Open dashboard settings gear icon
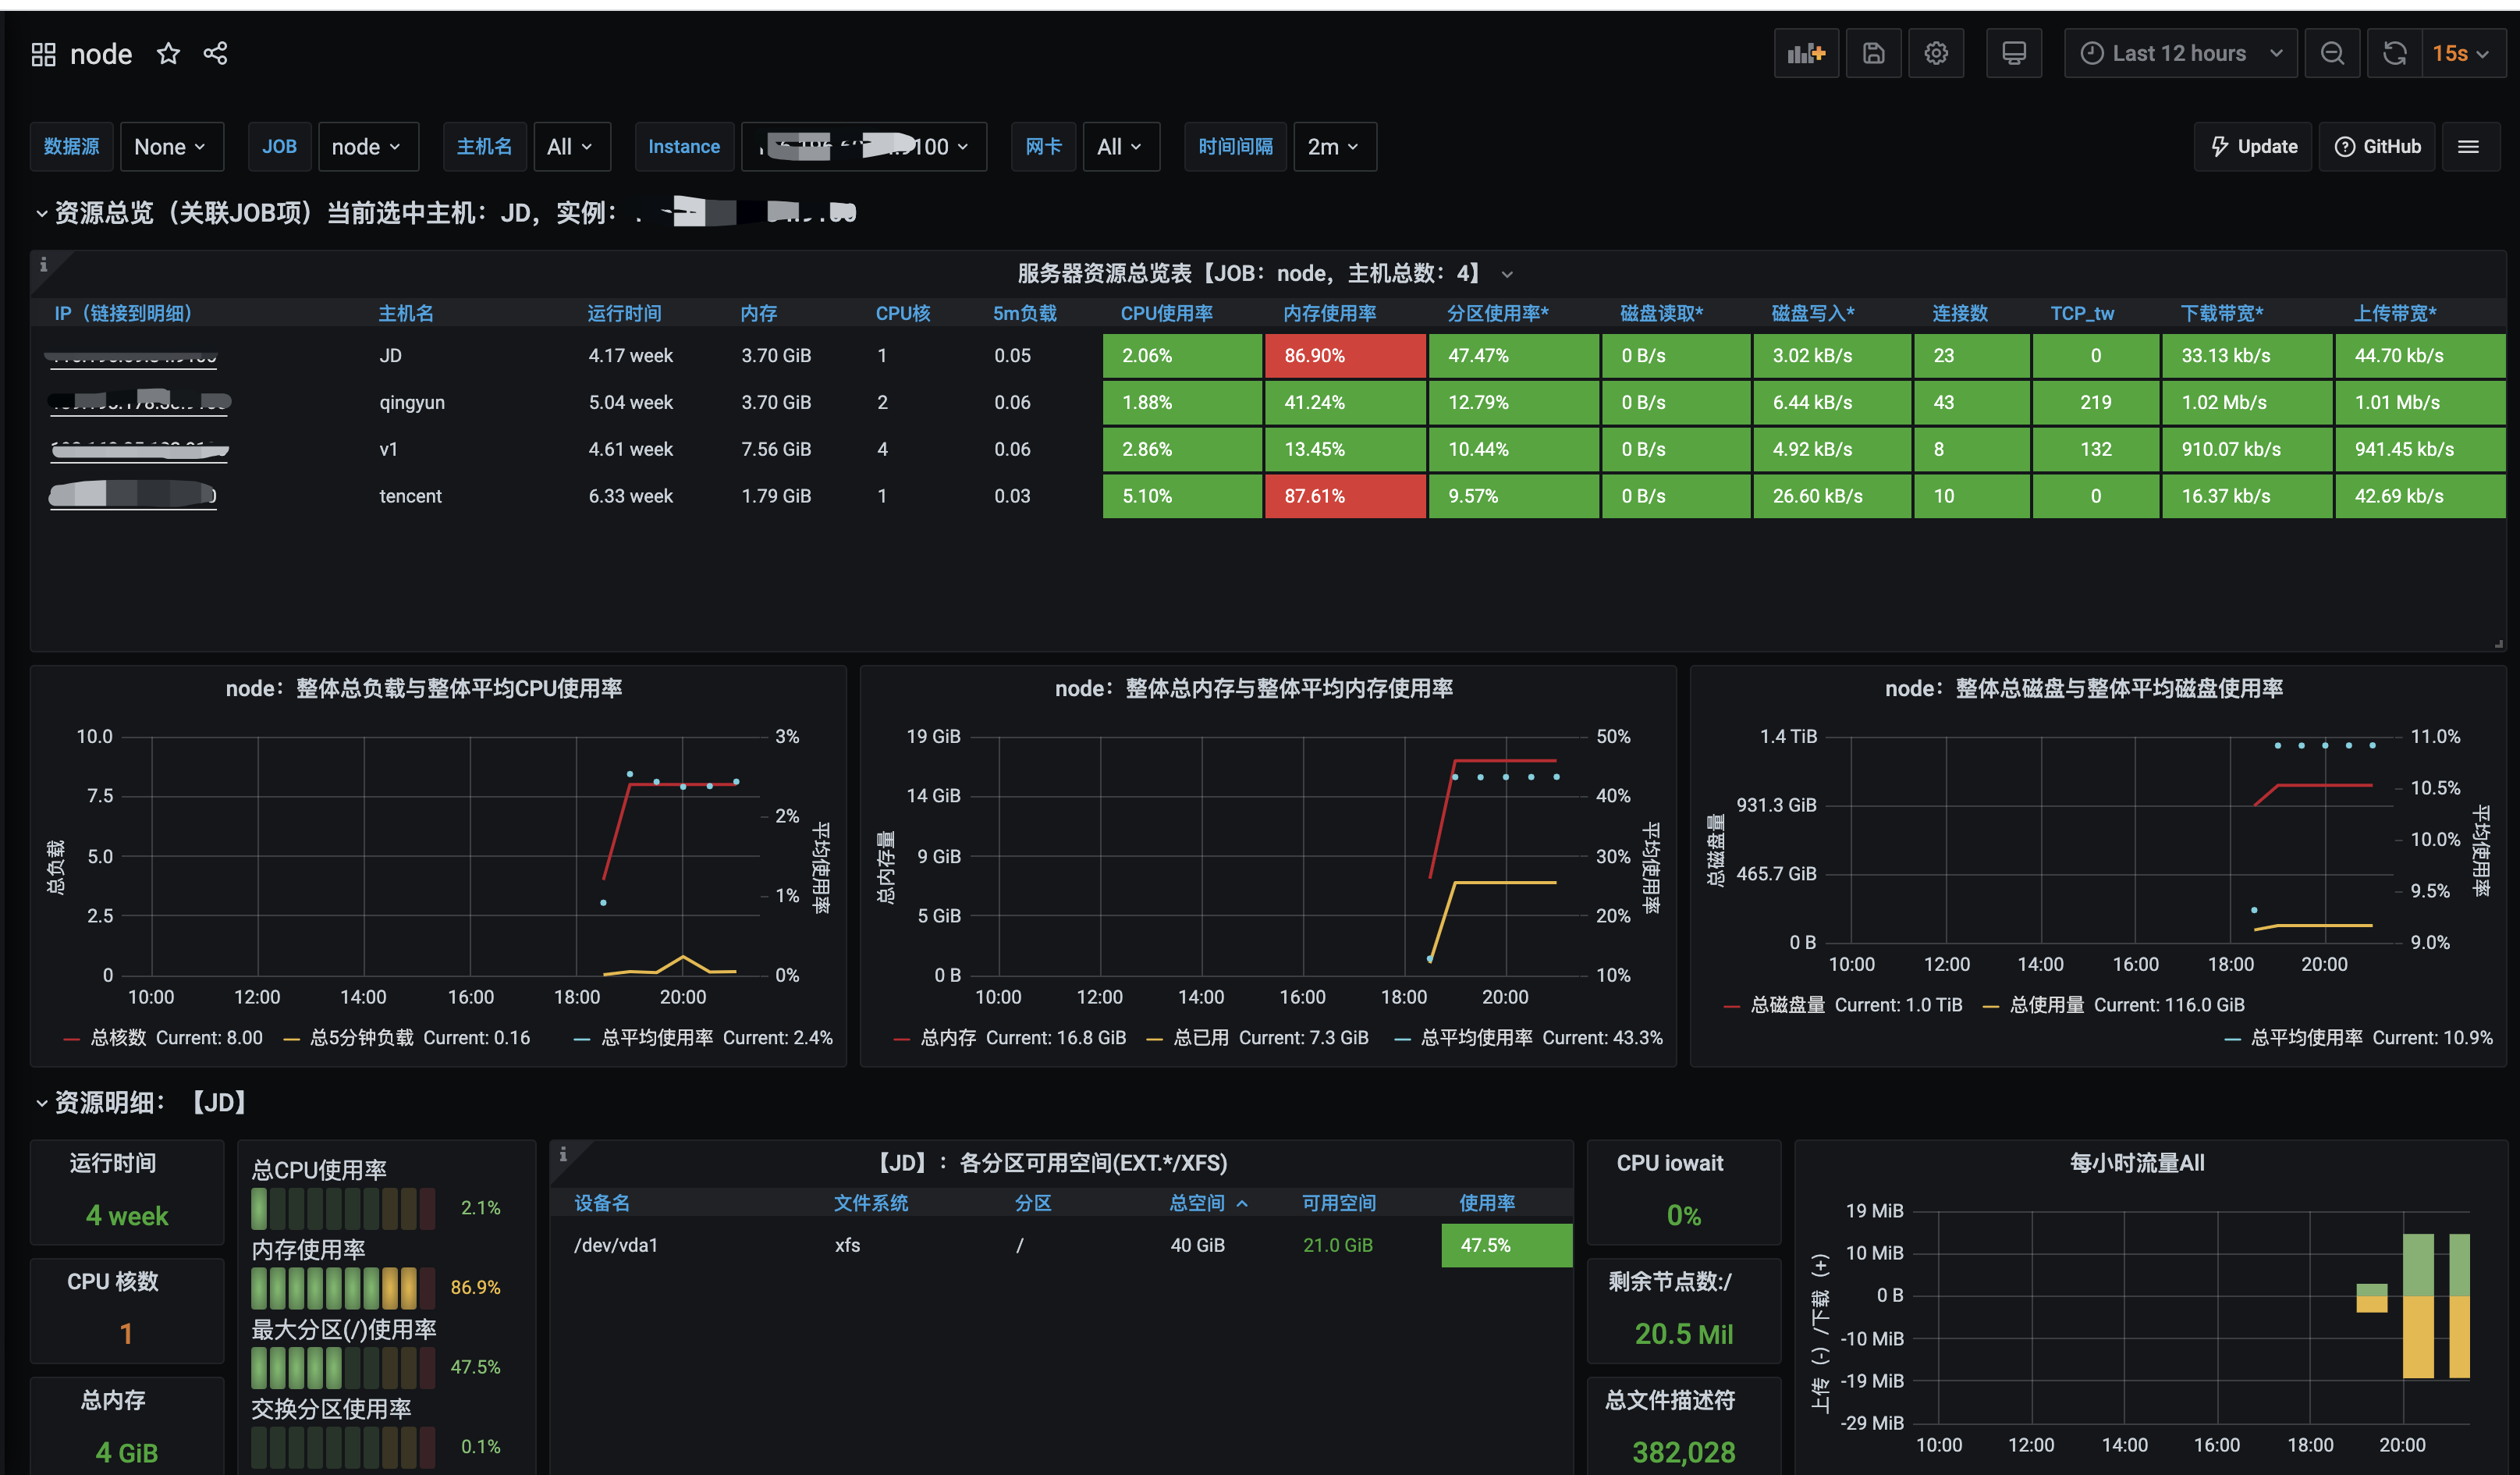 [1936, 54]
